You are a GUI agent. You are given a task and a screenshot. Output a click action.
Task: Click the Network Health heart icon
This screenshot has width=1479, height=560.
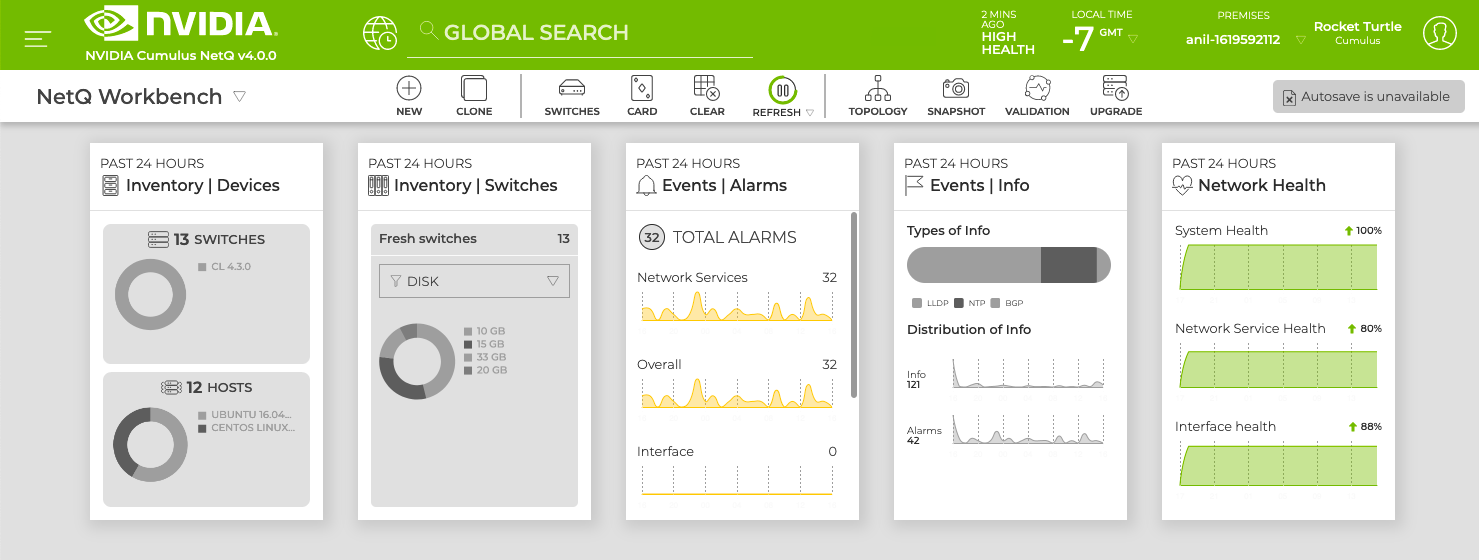click(1182, 185)
